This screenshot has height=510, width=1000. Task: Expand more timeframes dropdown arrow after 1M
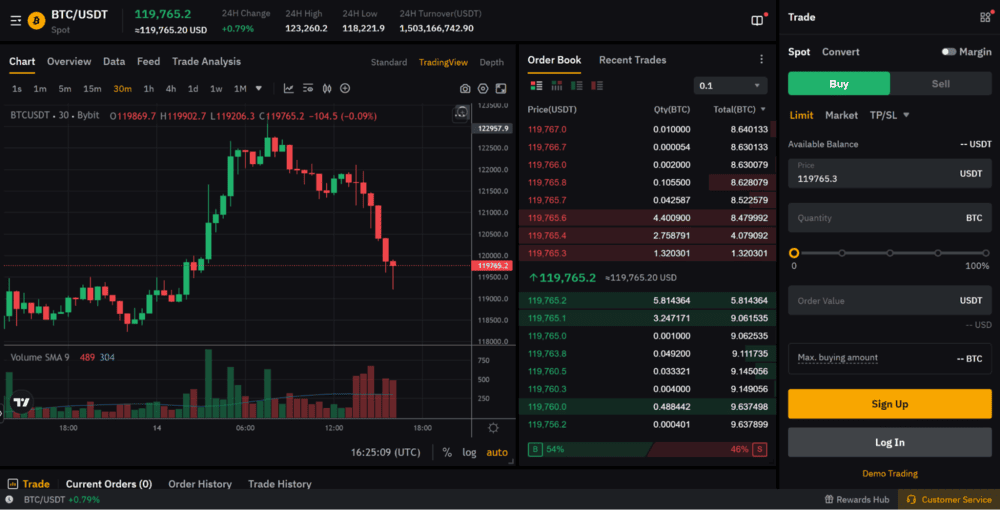259,89
